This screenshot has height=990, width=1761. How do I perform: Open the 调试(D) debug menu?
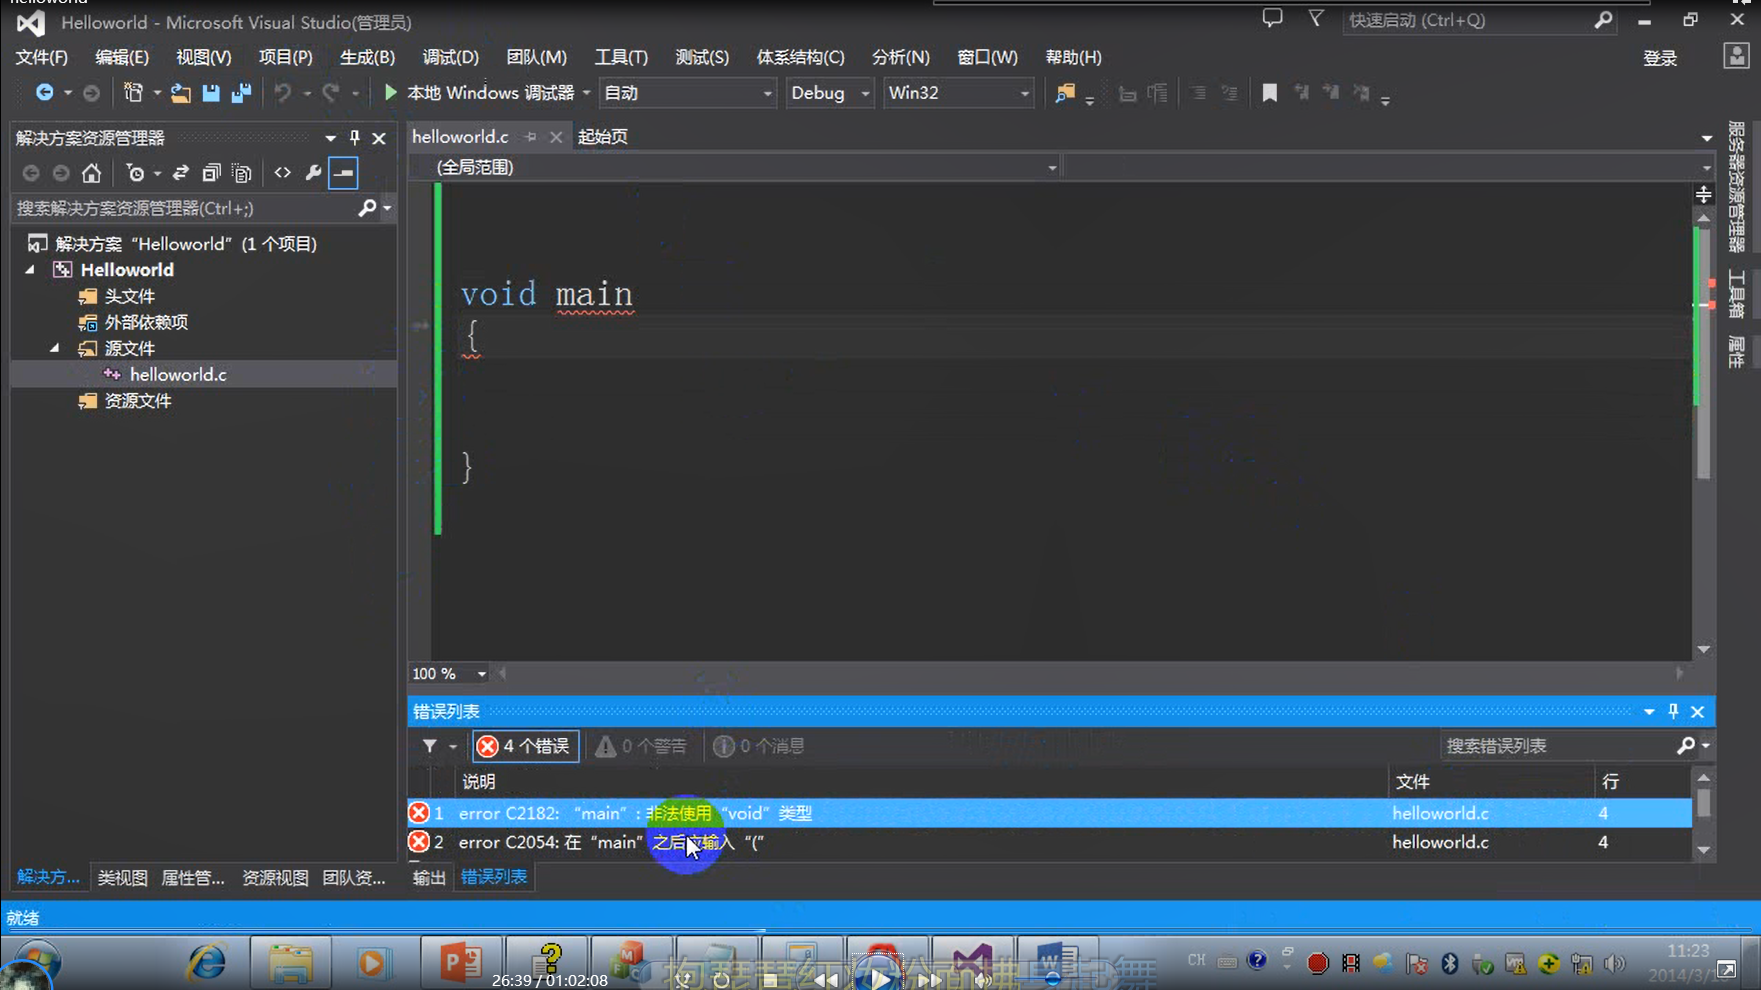(x=450, y=57)
